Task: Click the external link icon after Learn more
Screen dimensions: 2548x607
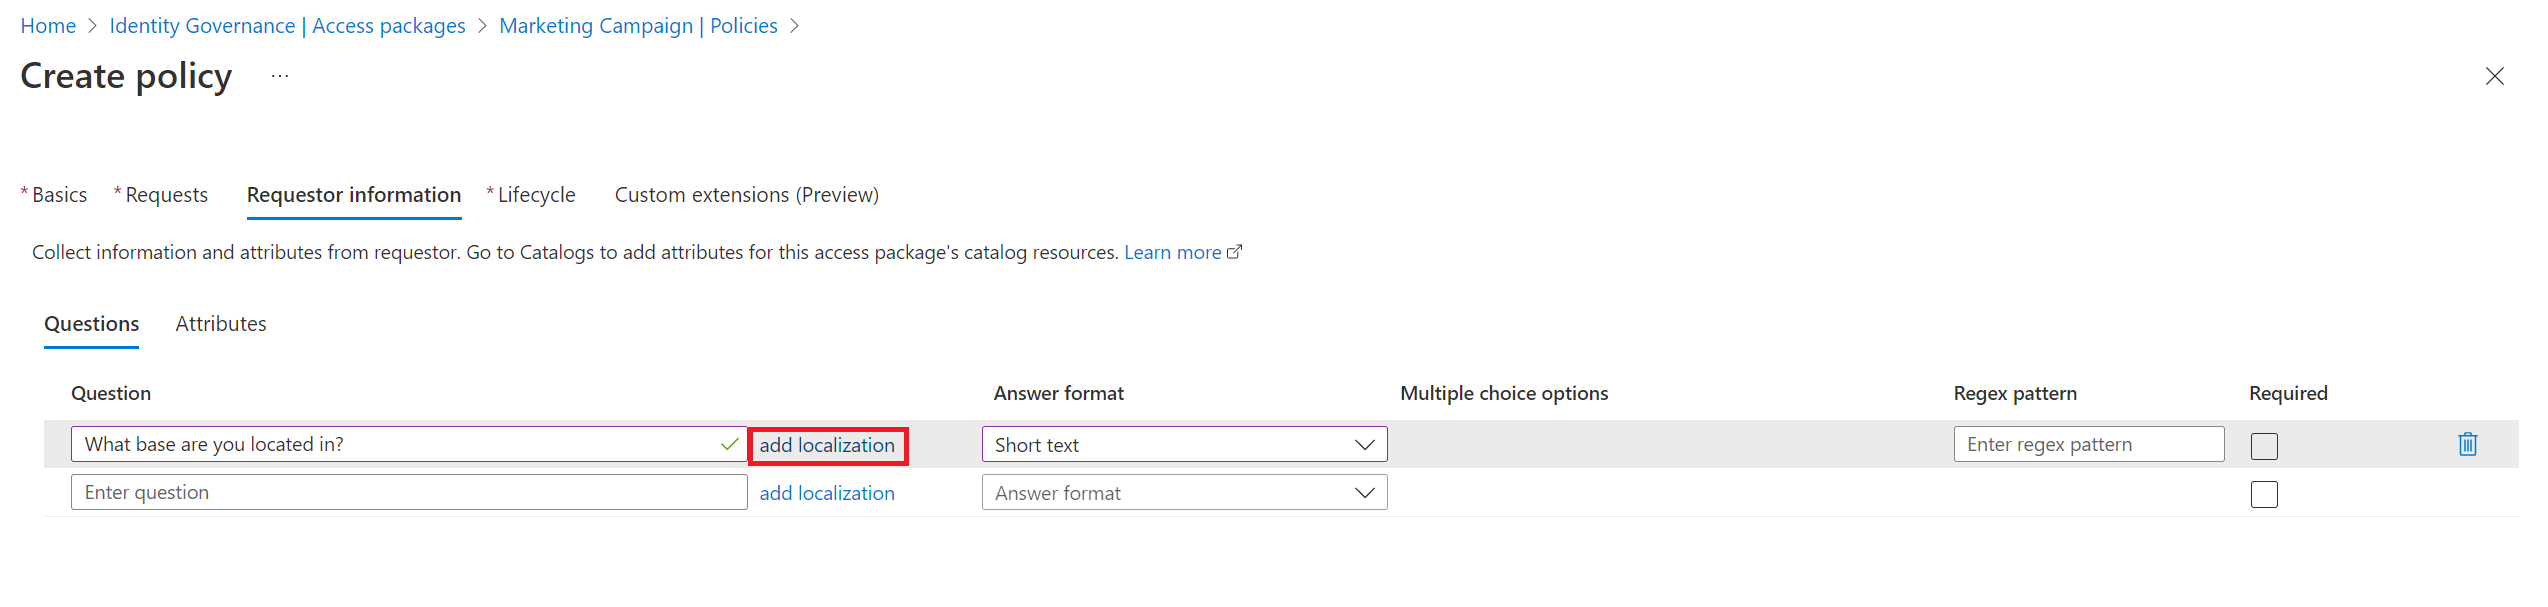Action: tap(1235, 252)
